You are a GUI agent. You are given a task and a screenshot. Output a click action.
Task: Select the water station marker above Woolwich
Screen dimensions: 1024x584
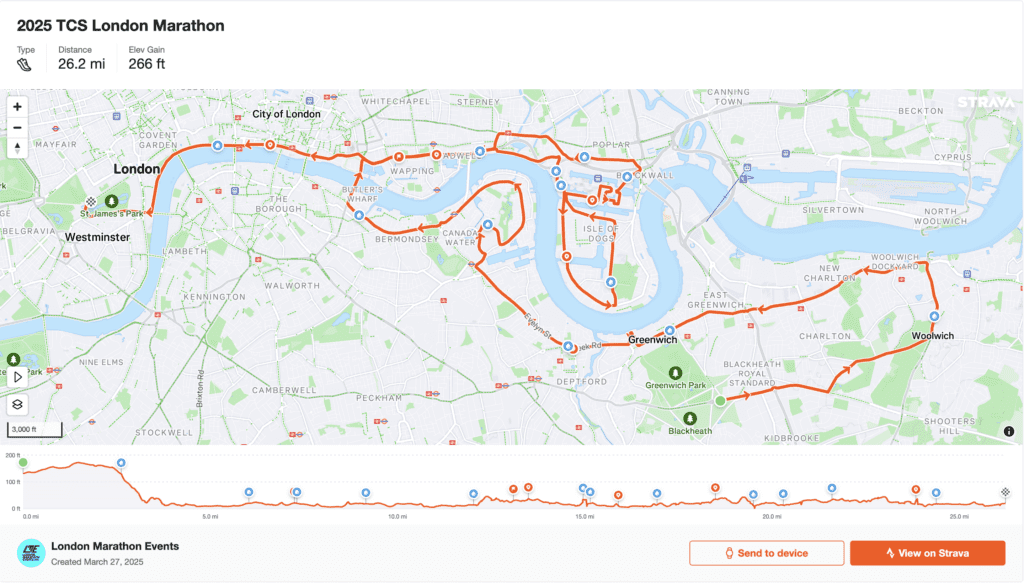click(x=934, y=316)
